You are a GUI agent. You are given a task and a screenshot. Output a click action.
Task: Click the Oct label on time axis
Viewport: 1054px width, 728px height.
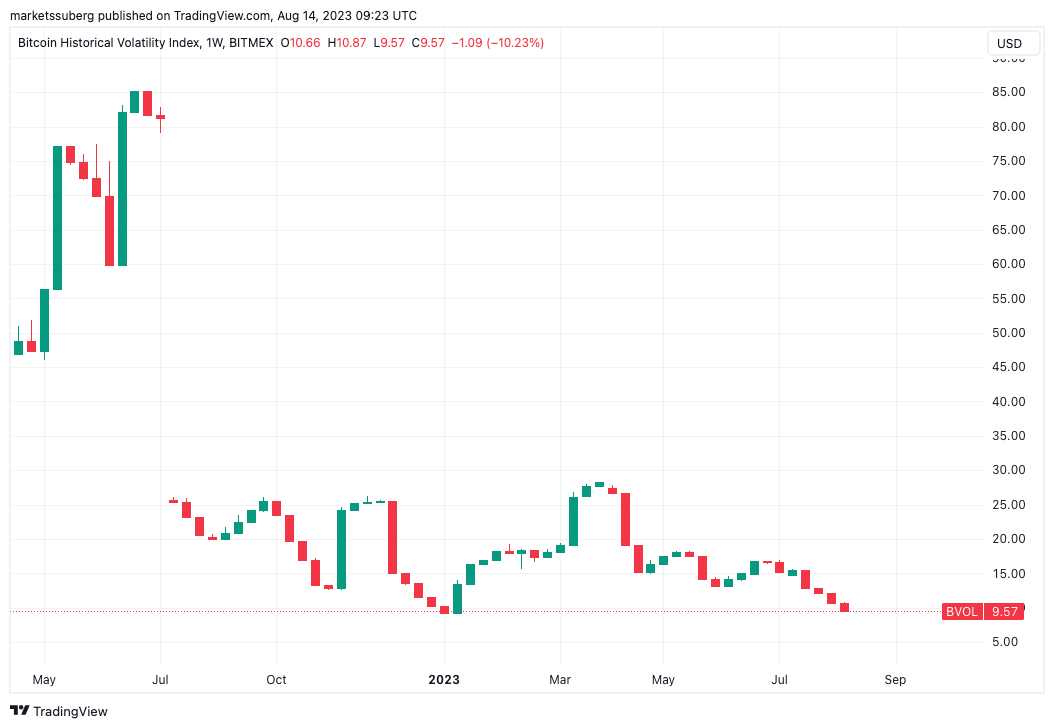pyautogui.click(x=276, y=680)
